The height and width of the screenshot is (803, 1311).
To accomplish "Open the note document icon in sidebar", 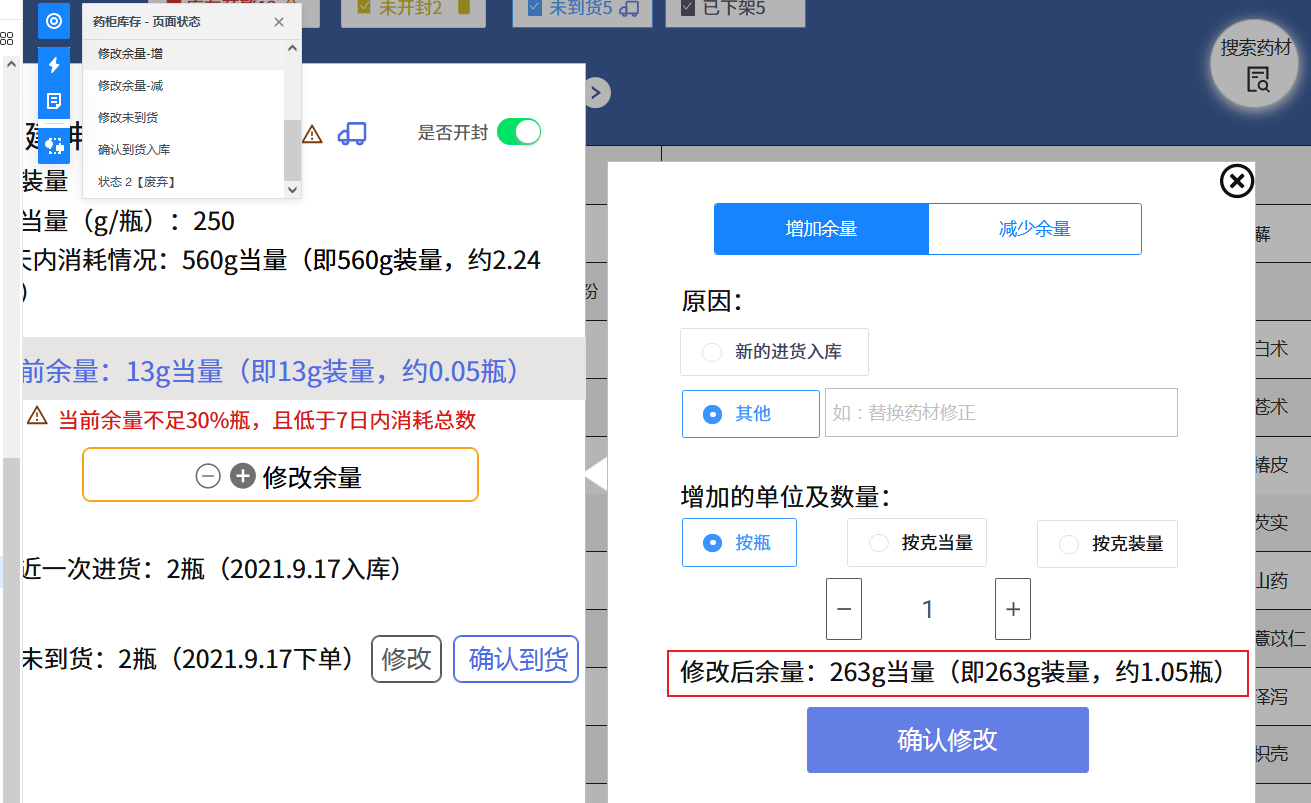I will 54,101.
